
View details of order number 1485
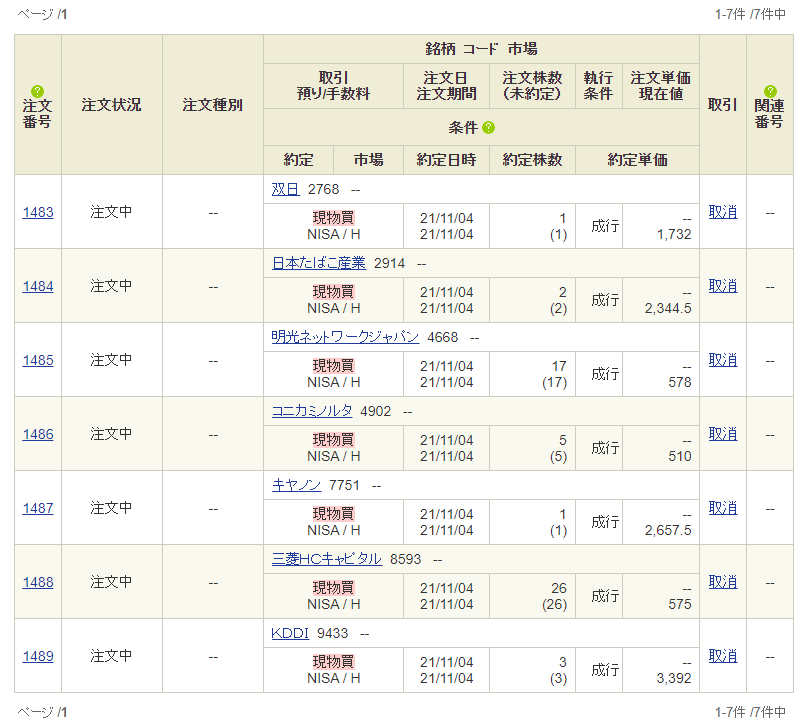click(37, 360)
